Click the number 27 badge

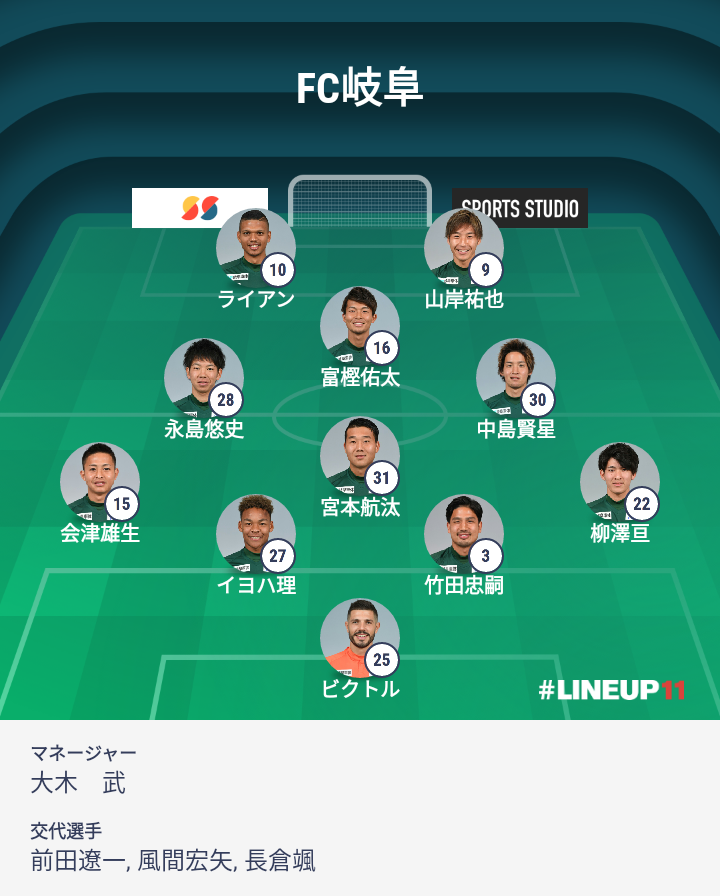(x=278, y=555)
